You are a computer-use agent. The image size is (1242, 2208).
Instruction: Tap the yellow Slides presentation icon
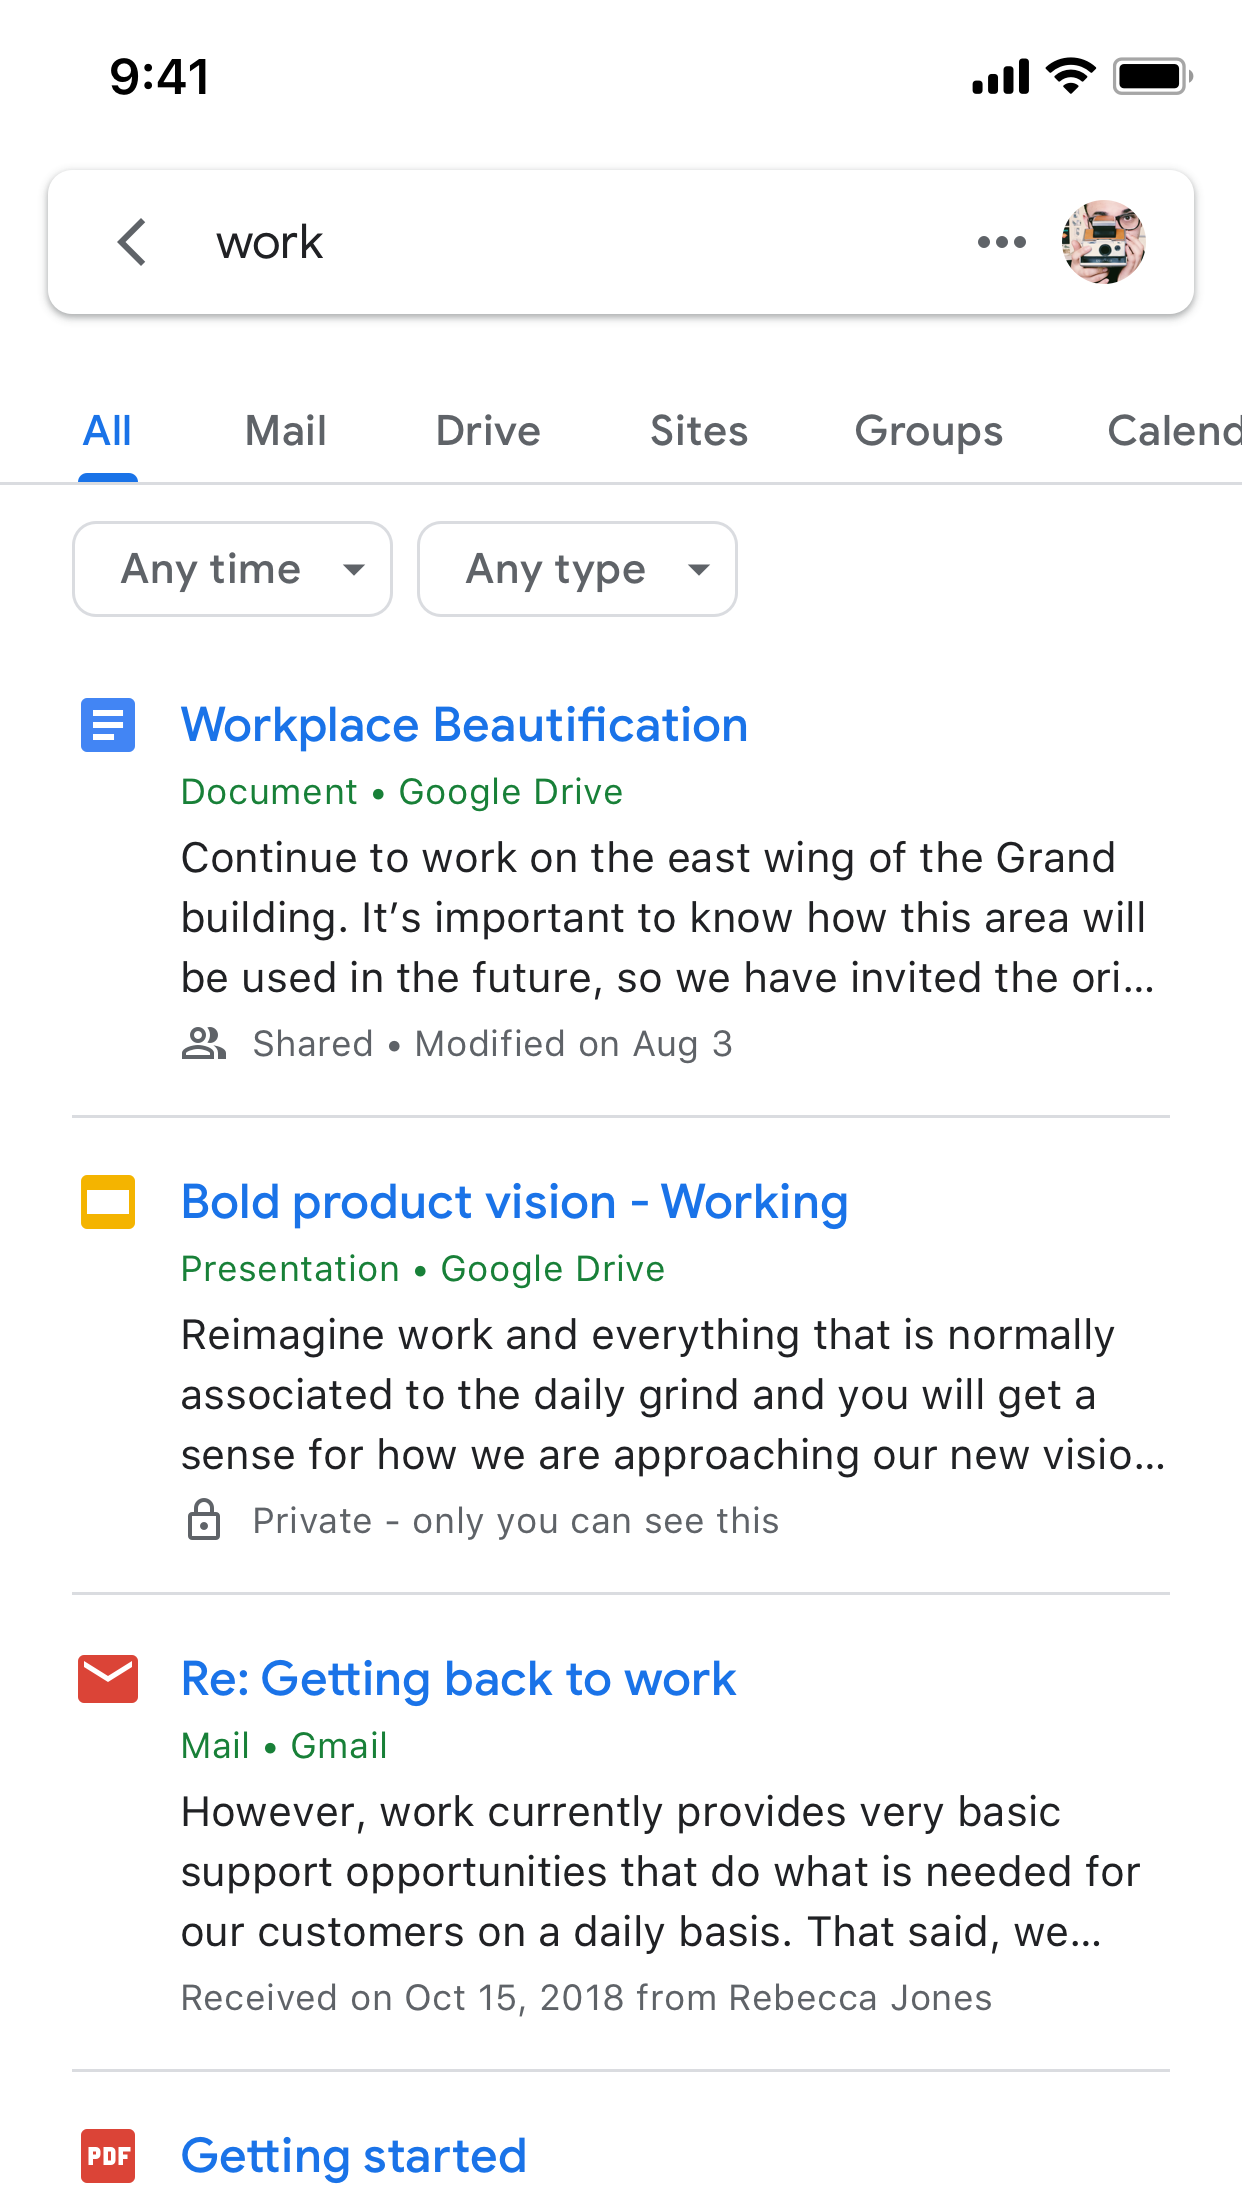coord(108,1202)
